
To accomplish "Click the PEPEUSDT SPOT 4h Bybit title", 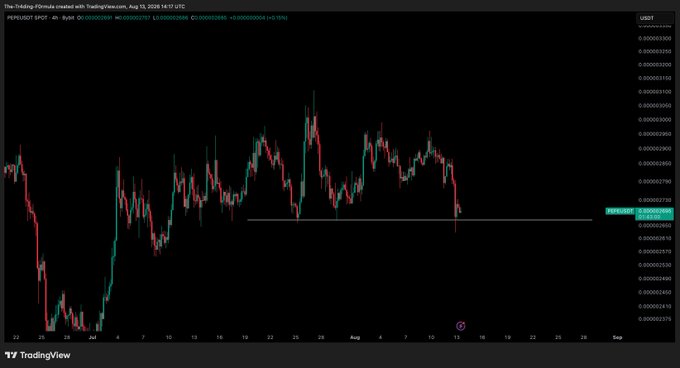I will point(41,18).
